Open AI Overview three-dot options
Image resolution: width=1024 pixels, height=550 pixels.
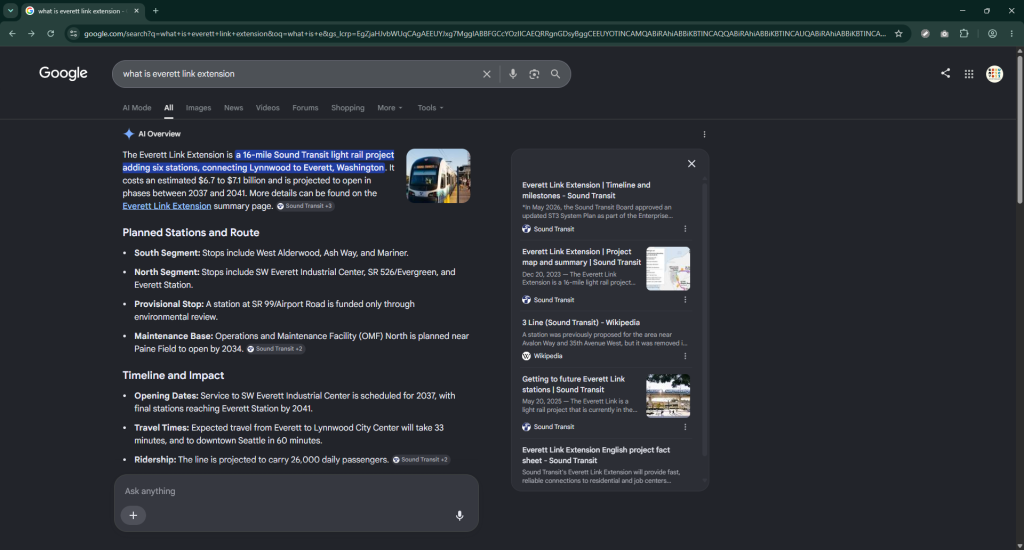tap(704, 134)
